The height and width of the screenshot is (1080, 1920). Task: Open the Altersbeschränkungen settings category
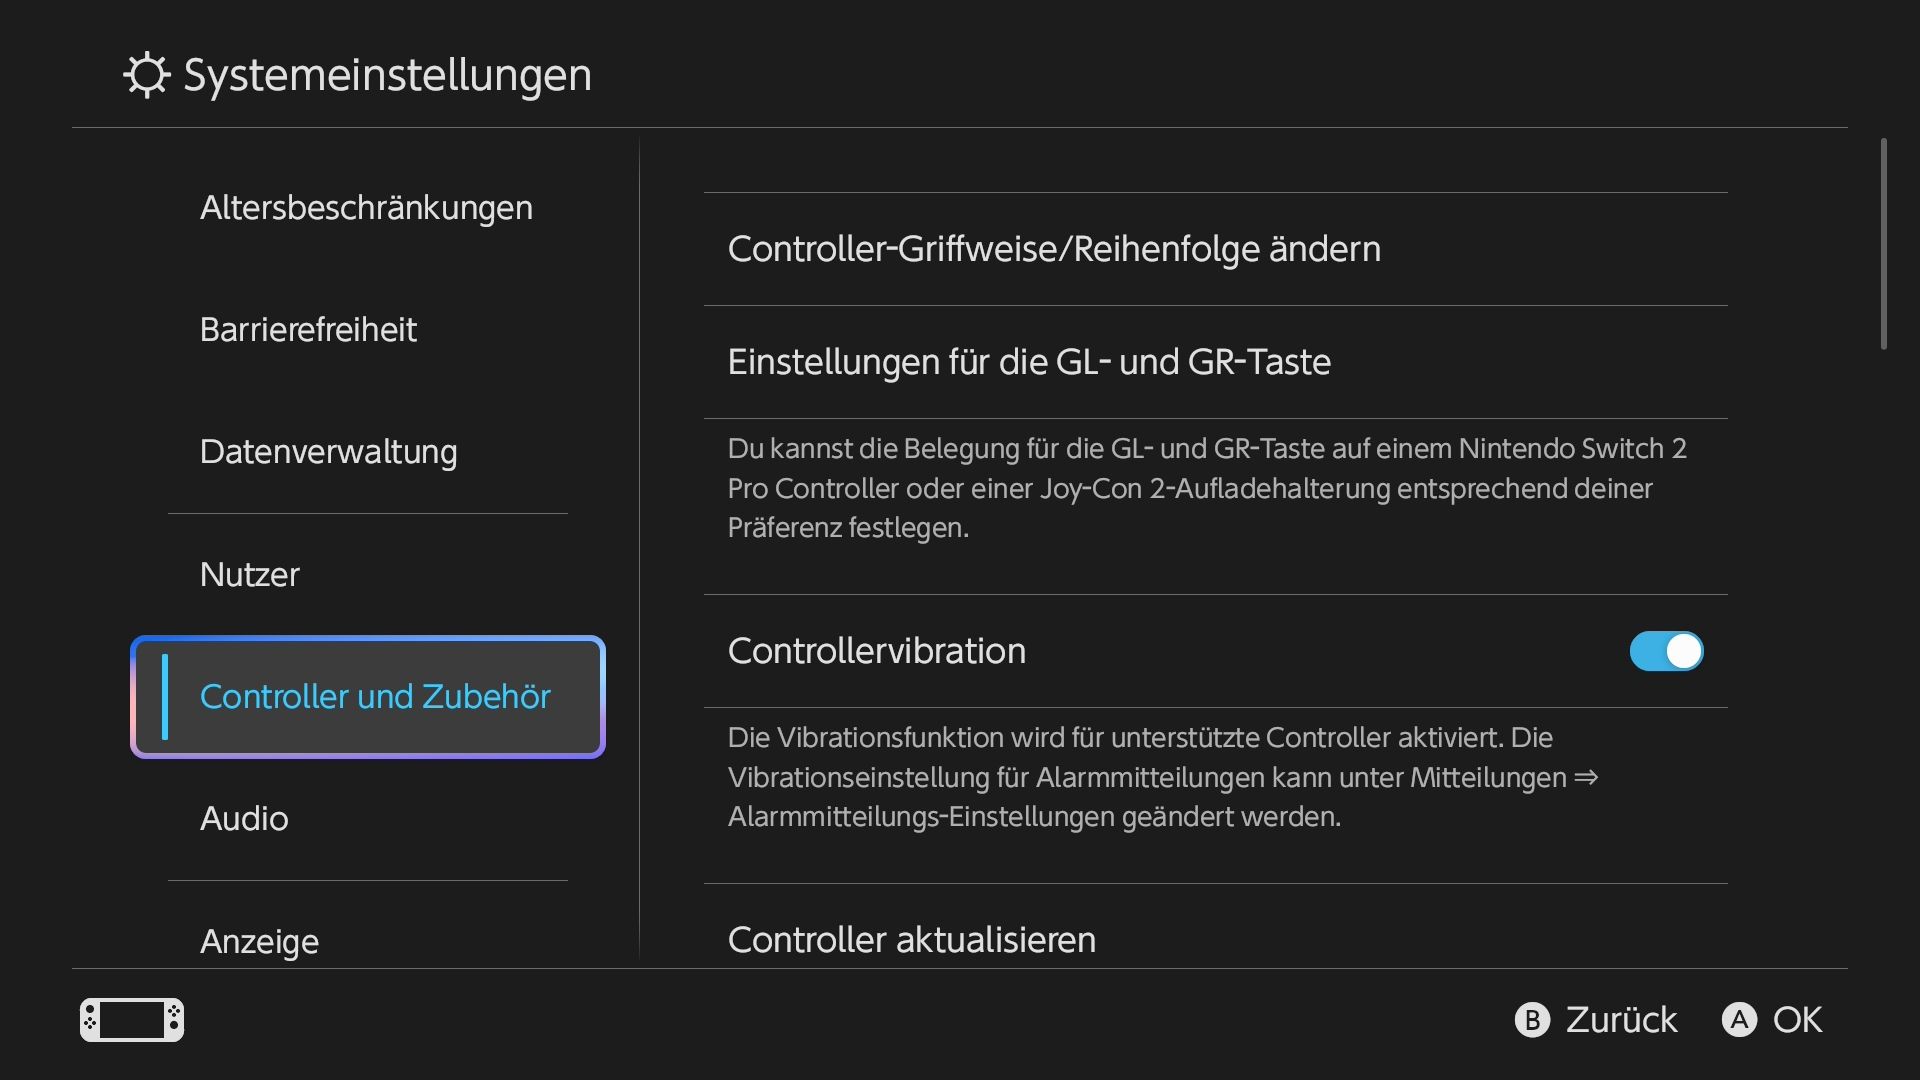tap(366, 208)
